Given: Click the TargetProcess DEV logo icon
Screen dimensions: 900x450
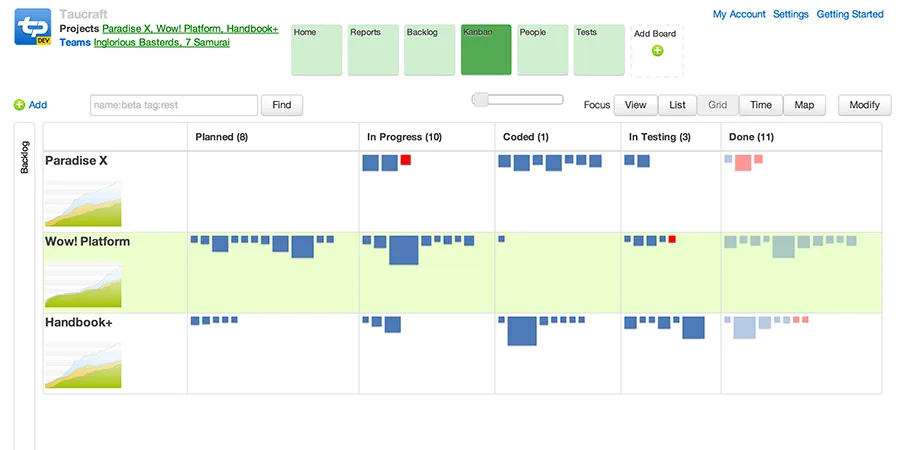Looking at the screenshot, I should pyautogui.click(x=33, y=26).
